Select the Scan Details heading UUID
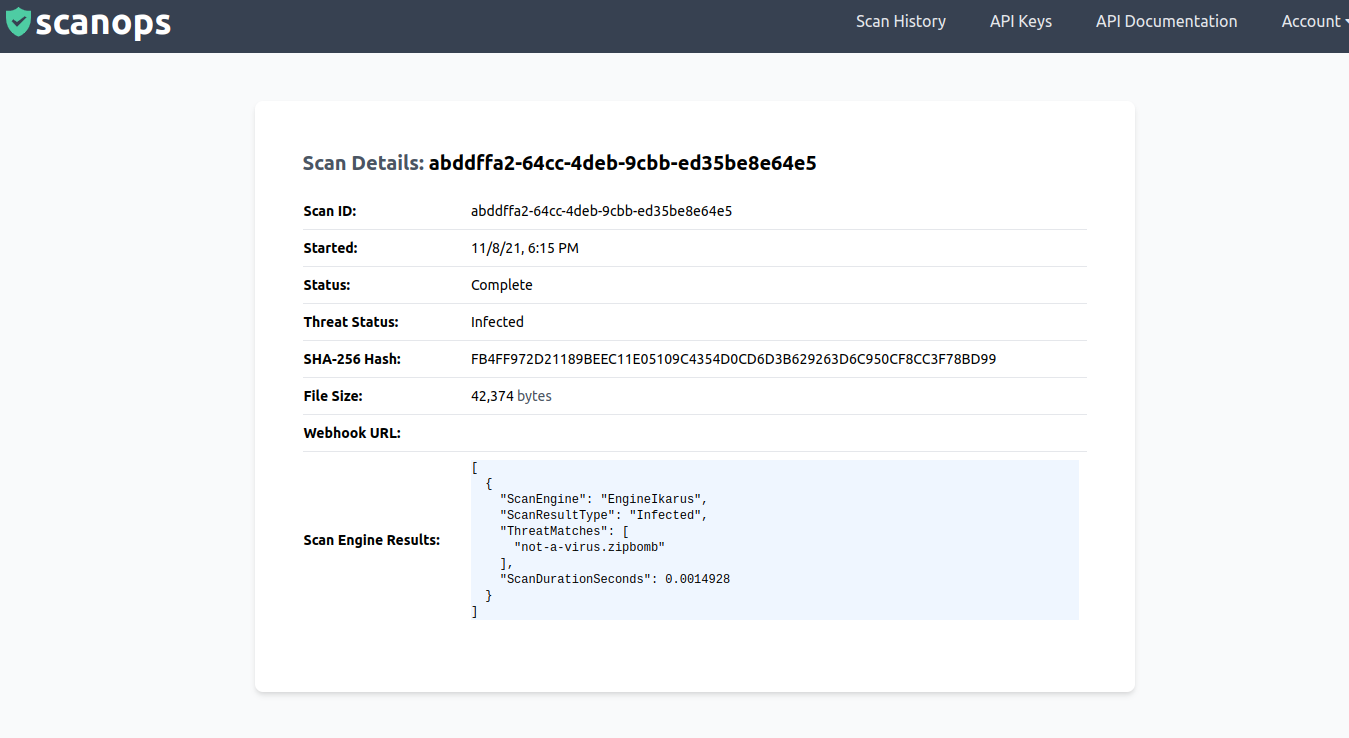Viewport: 1349px width, 738px height. (623, 163)
